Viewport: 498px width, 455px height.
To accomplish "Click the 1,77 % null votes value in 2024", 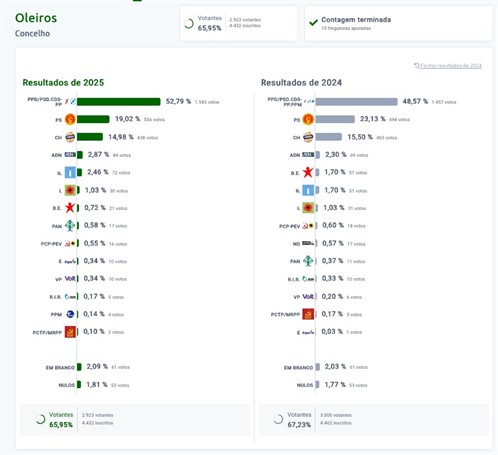I will (335, 384).
